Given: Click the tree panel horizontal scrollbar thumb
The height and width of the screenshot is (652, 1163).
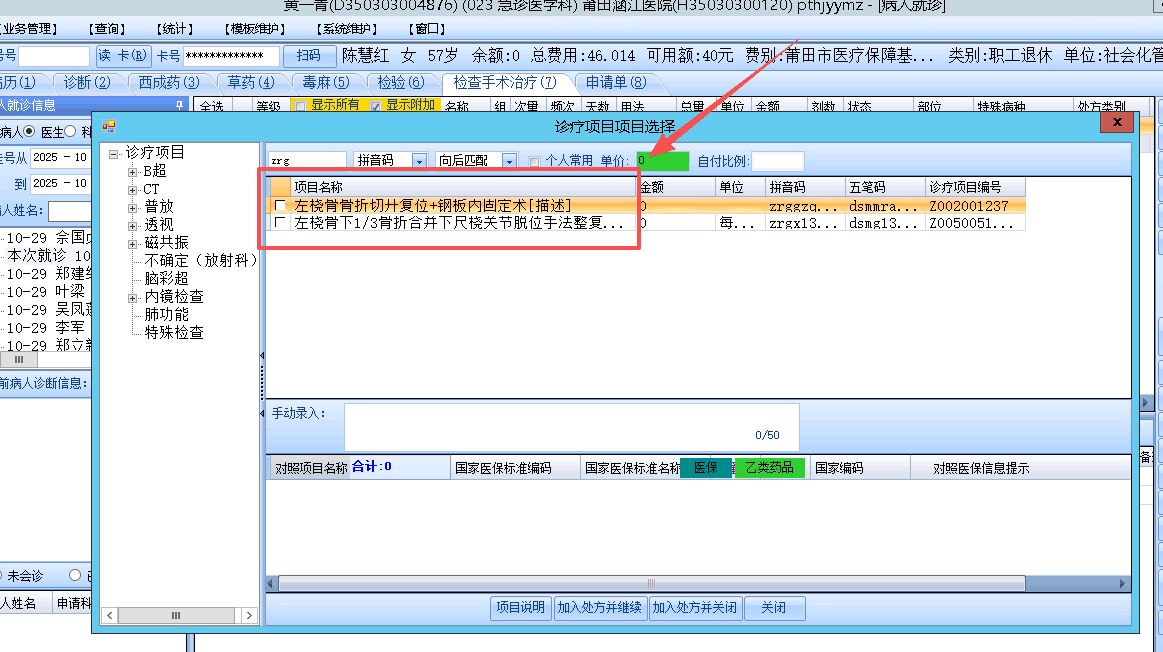Looking at the screenshot, I should [176, 615].
